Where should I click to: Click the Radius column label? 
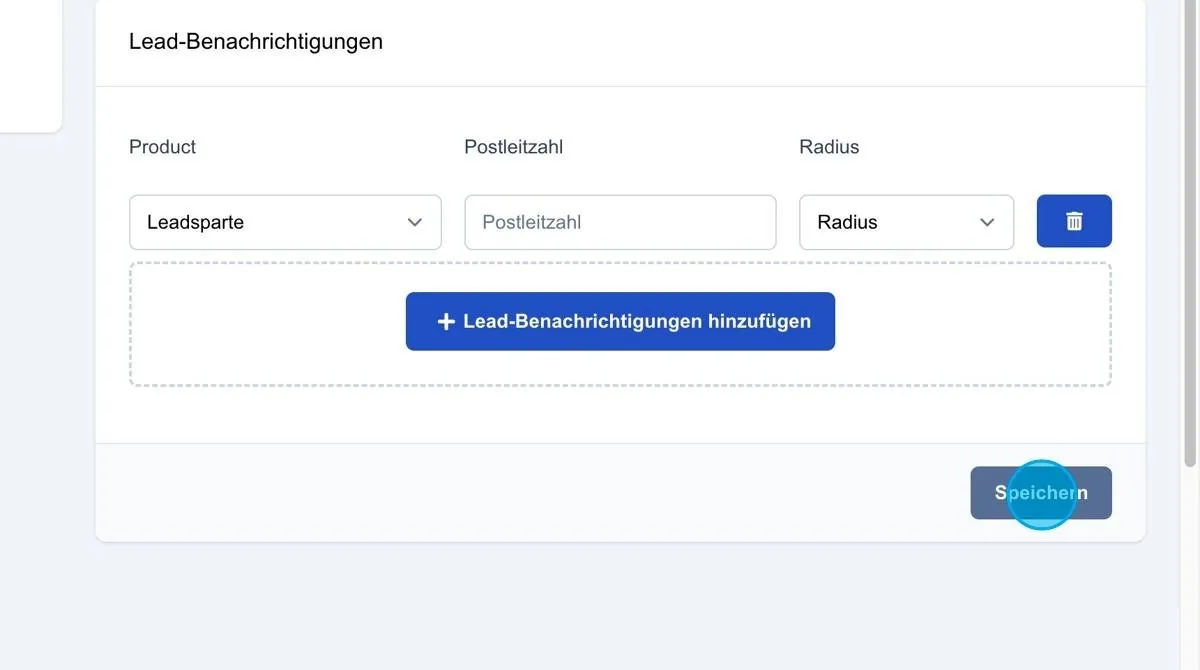point(829,147)
